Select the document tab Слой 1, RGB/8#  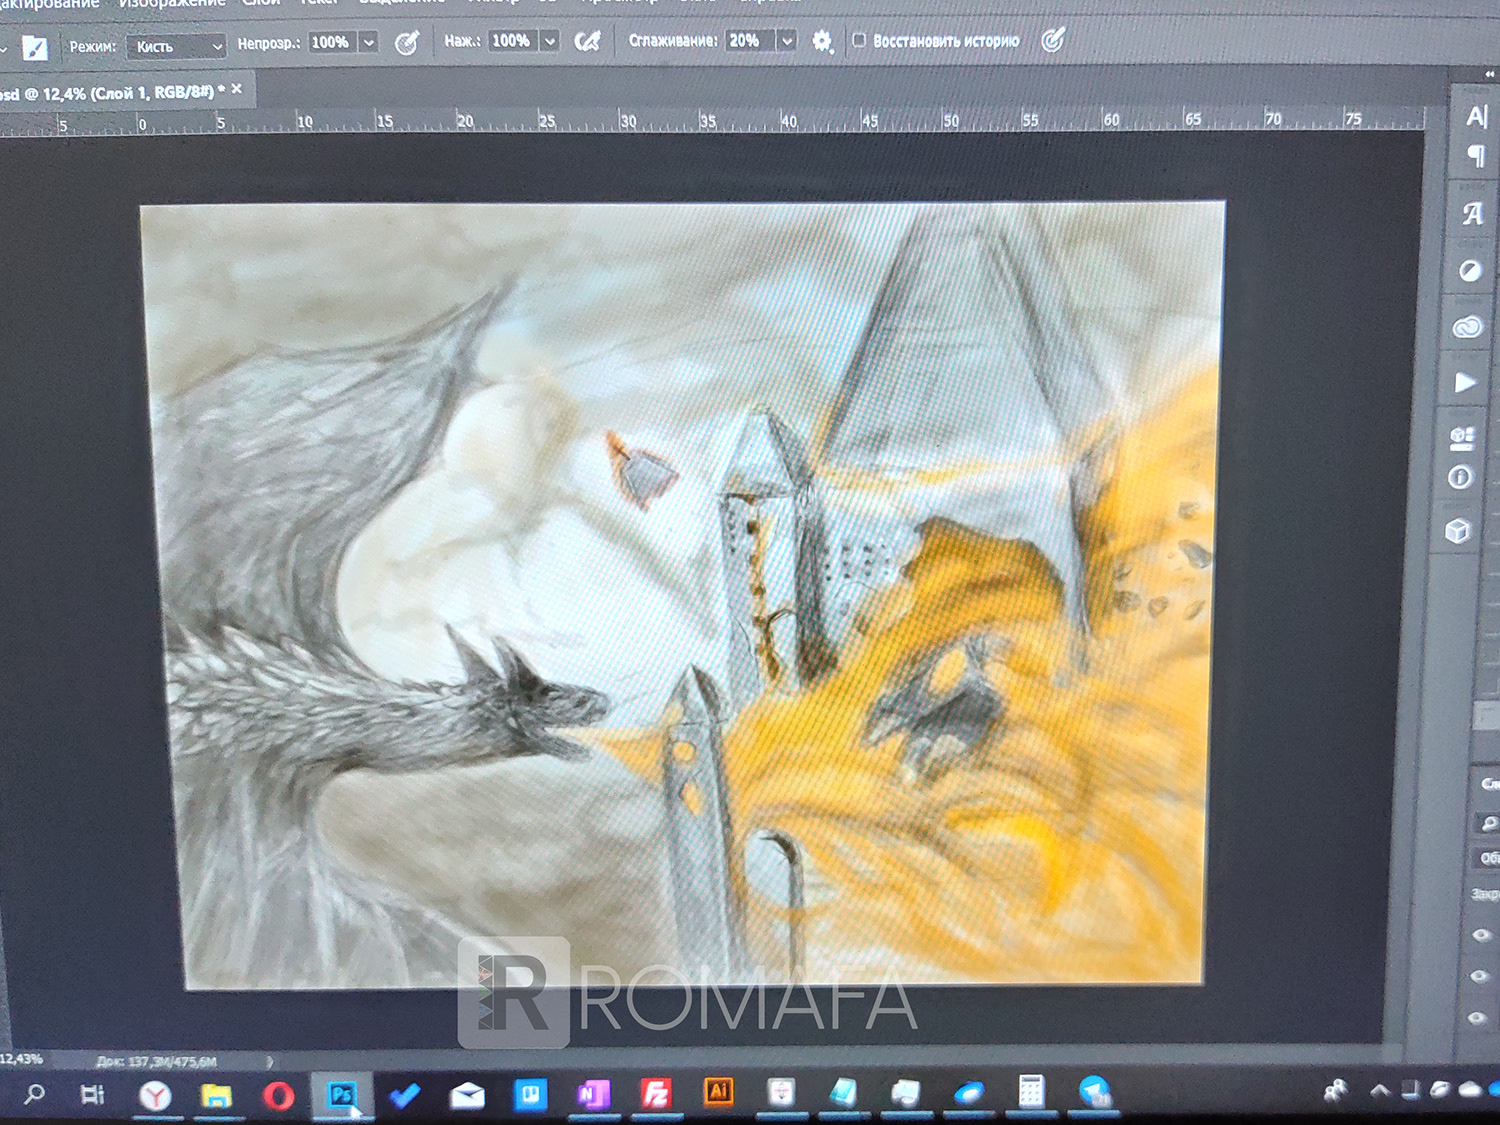click(108, 92)
